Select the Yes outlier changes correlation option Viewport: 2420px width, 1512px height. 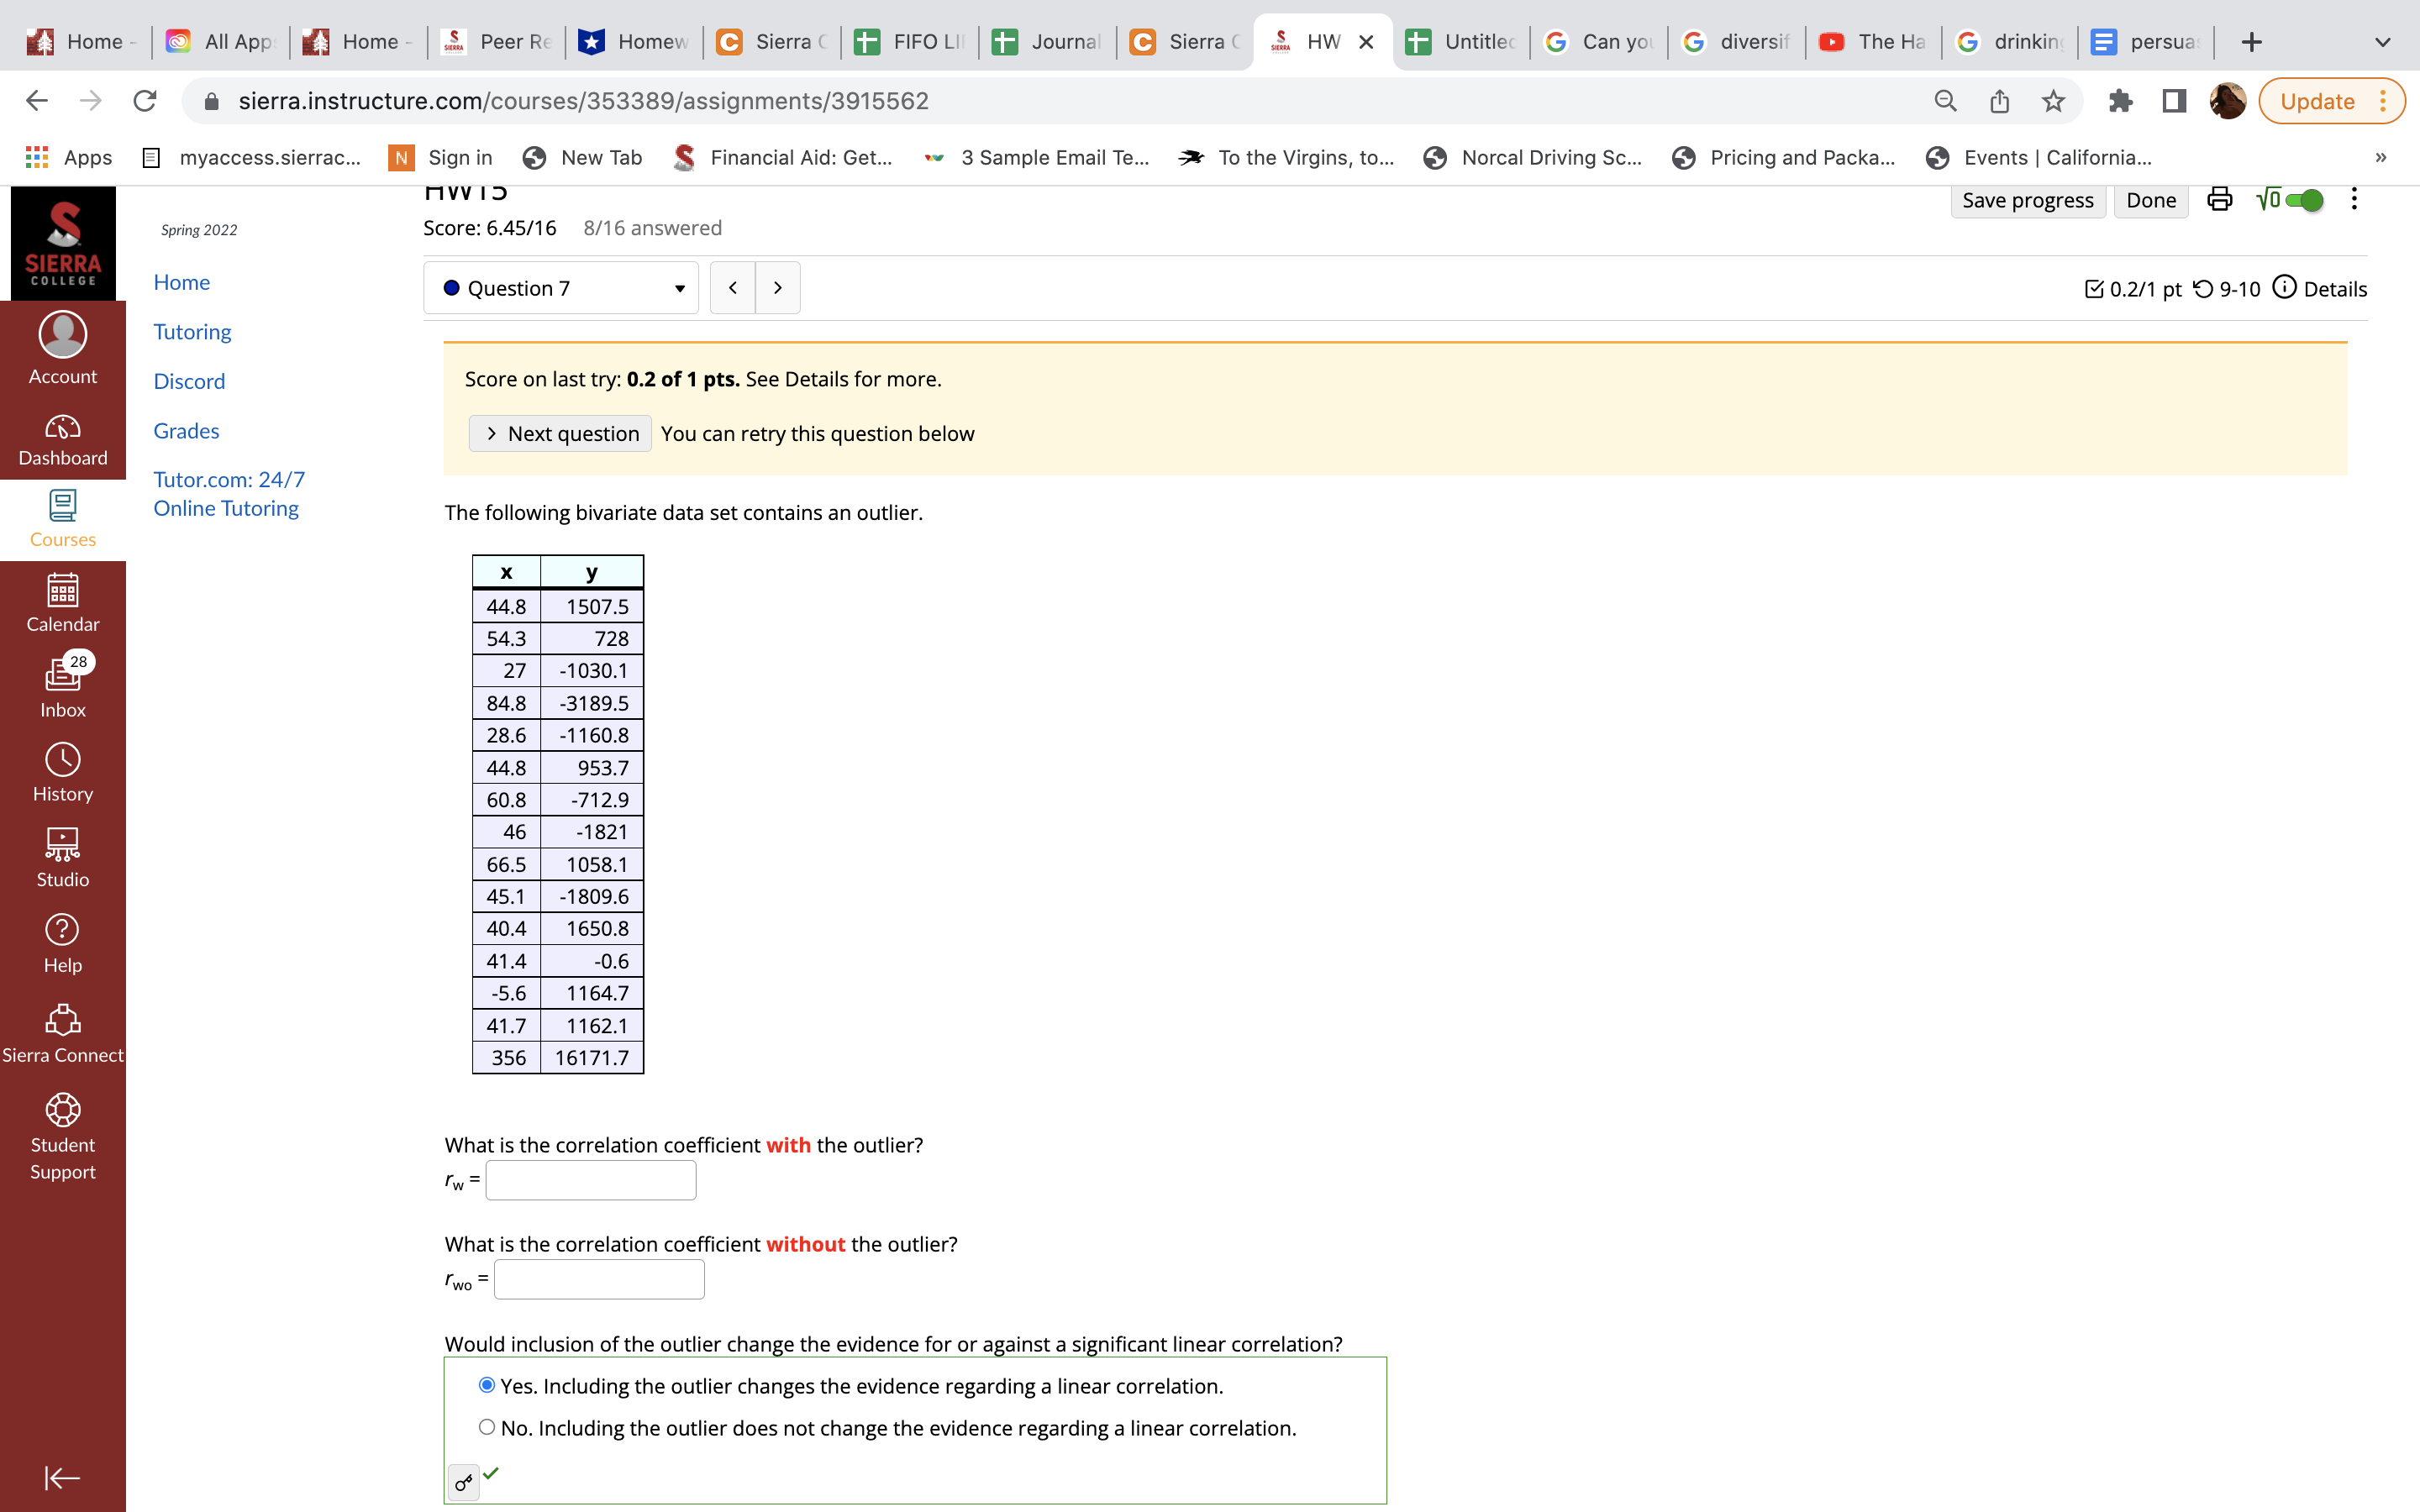[487, 1385]
